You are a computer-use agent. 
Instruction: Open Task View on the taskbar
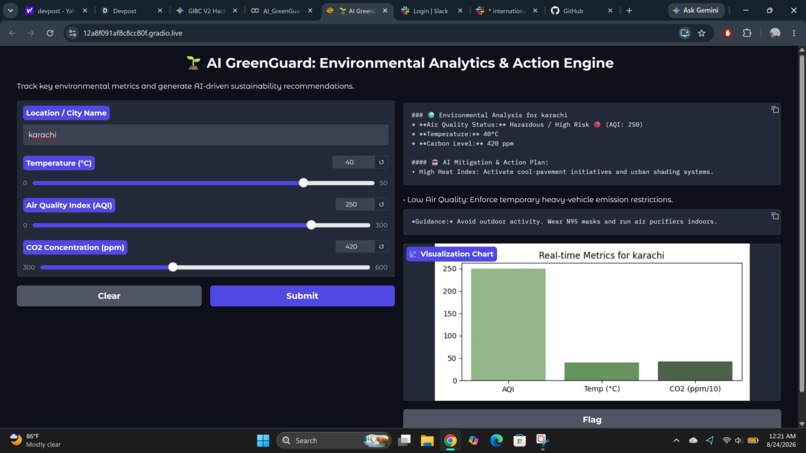(x=405, y=440)
